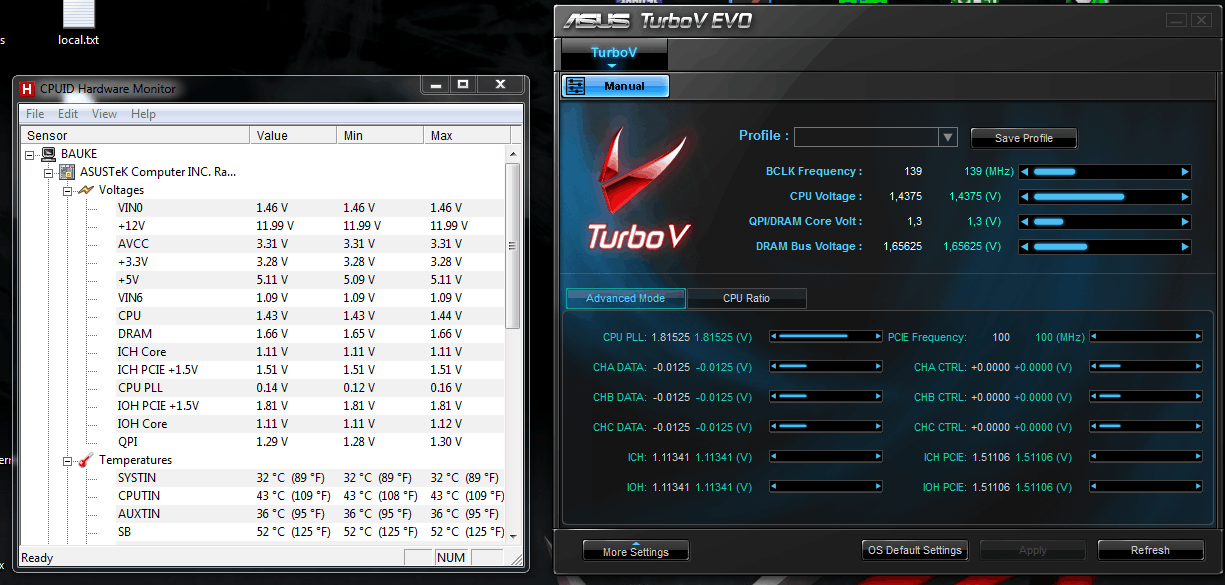The image size is (1225, 585).
Task: Click the Voltages lightning icon in tree
Action: pyautogui.click(x=87, y=189)
